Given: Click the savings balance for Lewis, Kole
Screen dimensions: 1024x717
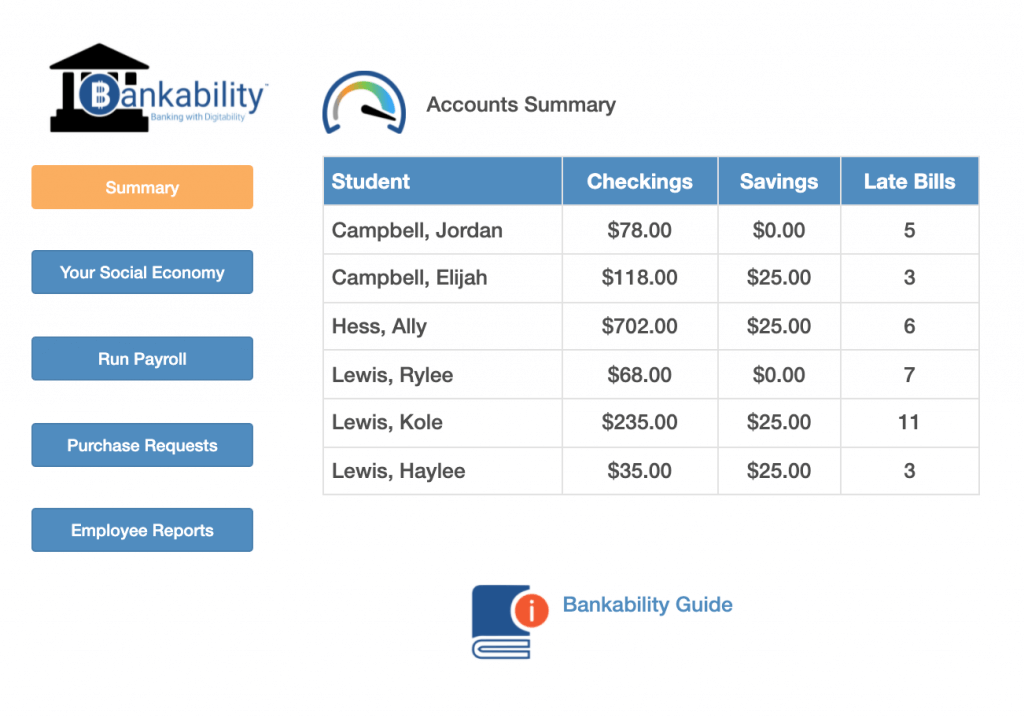Looking at the screenshot, I should point(778,422).
